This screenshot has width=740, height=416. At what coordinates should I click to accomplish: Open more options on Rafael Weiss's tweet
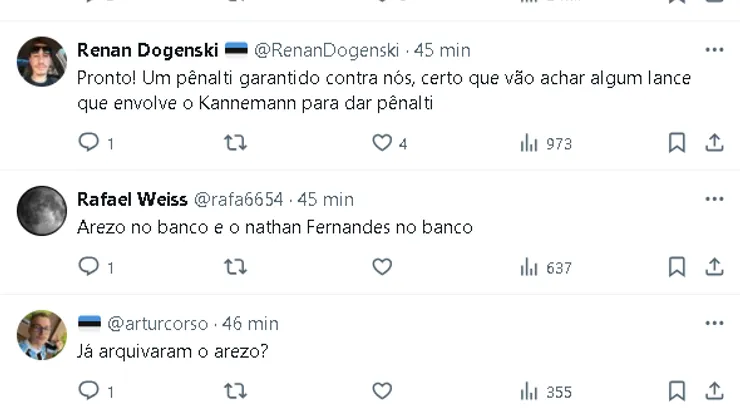(x=714, y=199)
